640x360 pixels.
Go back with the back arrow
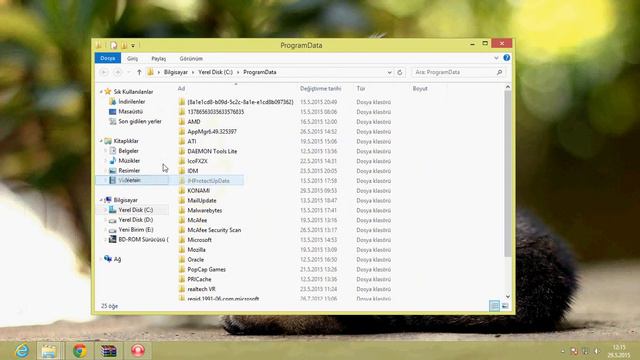click(x=104, y=72)
